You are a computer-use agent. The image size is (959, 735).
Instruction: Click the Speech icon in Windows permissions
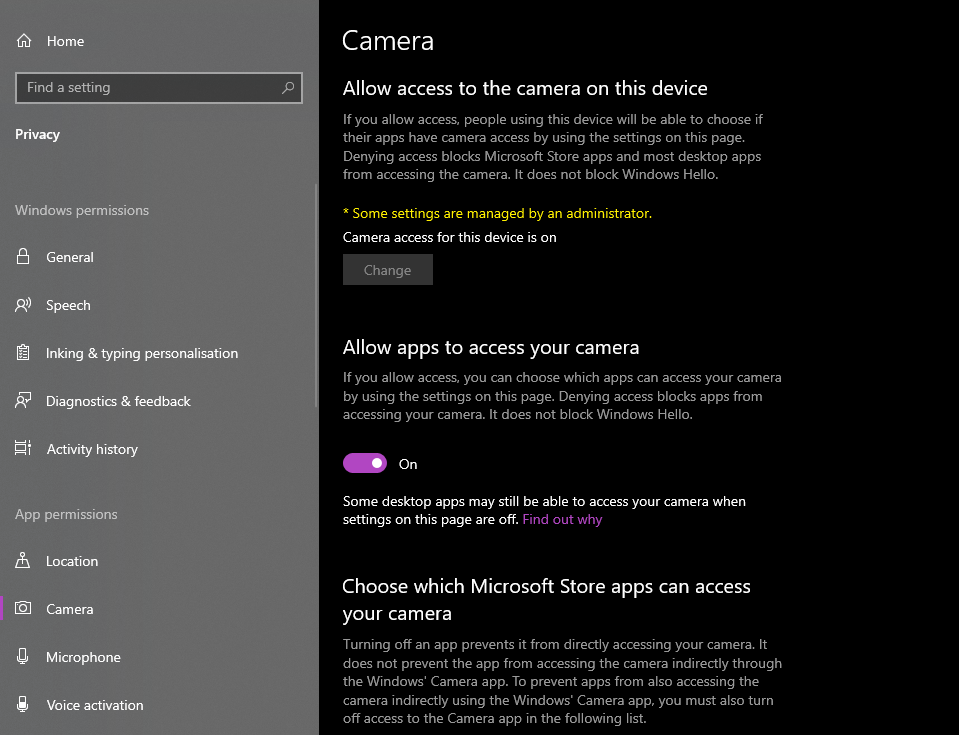pos(21,305)
